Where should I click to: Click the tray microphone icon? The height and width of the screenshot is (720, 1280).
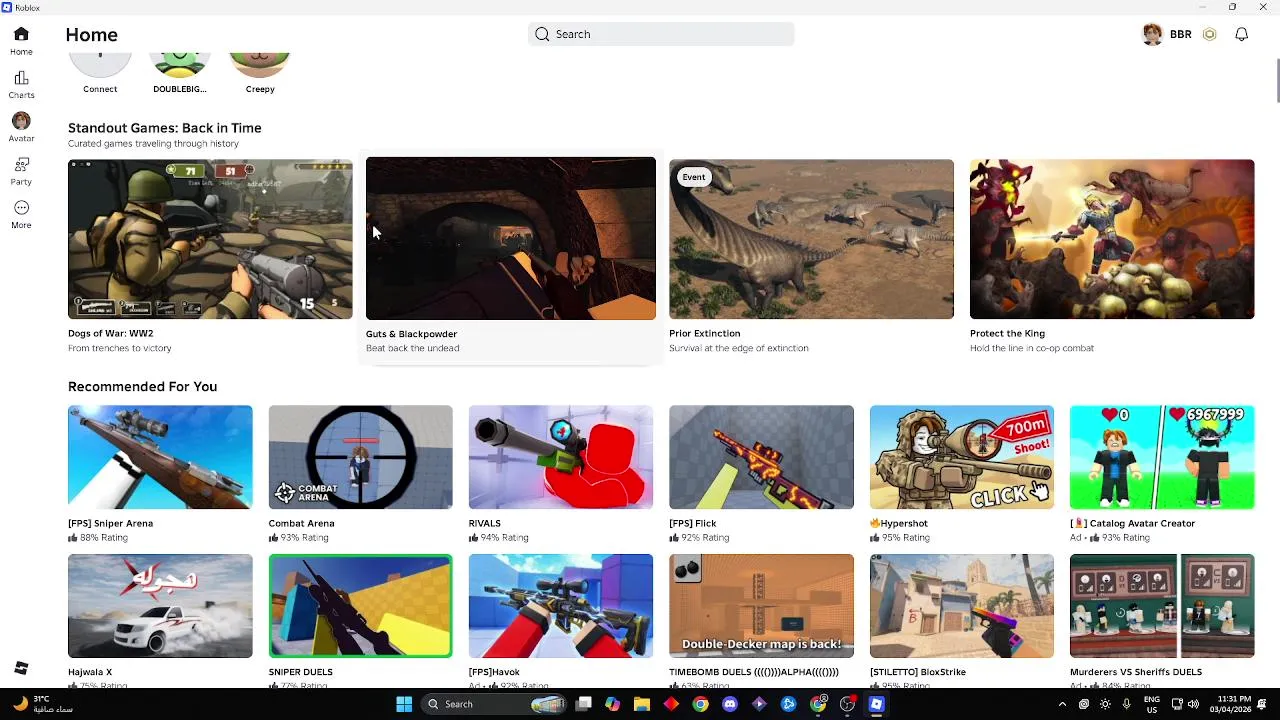1126,704
